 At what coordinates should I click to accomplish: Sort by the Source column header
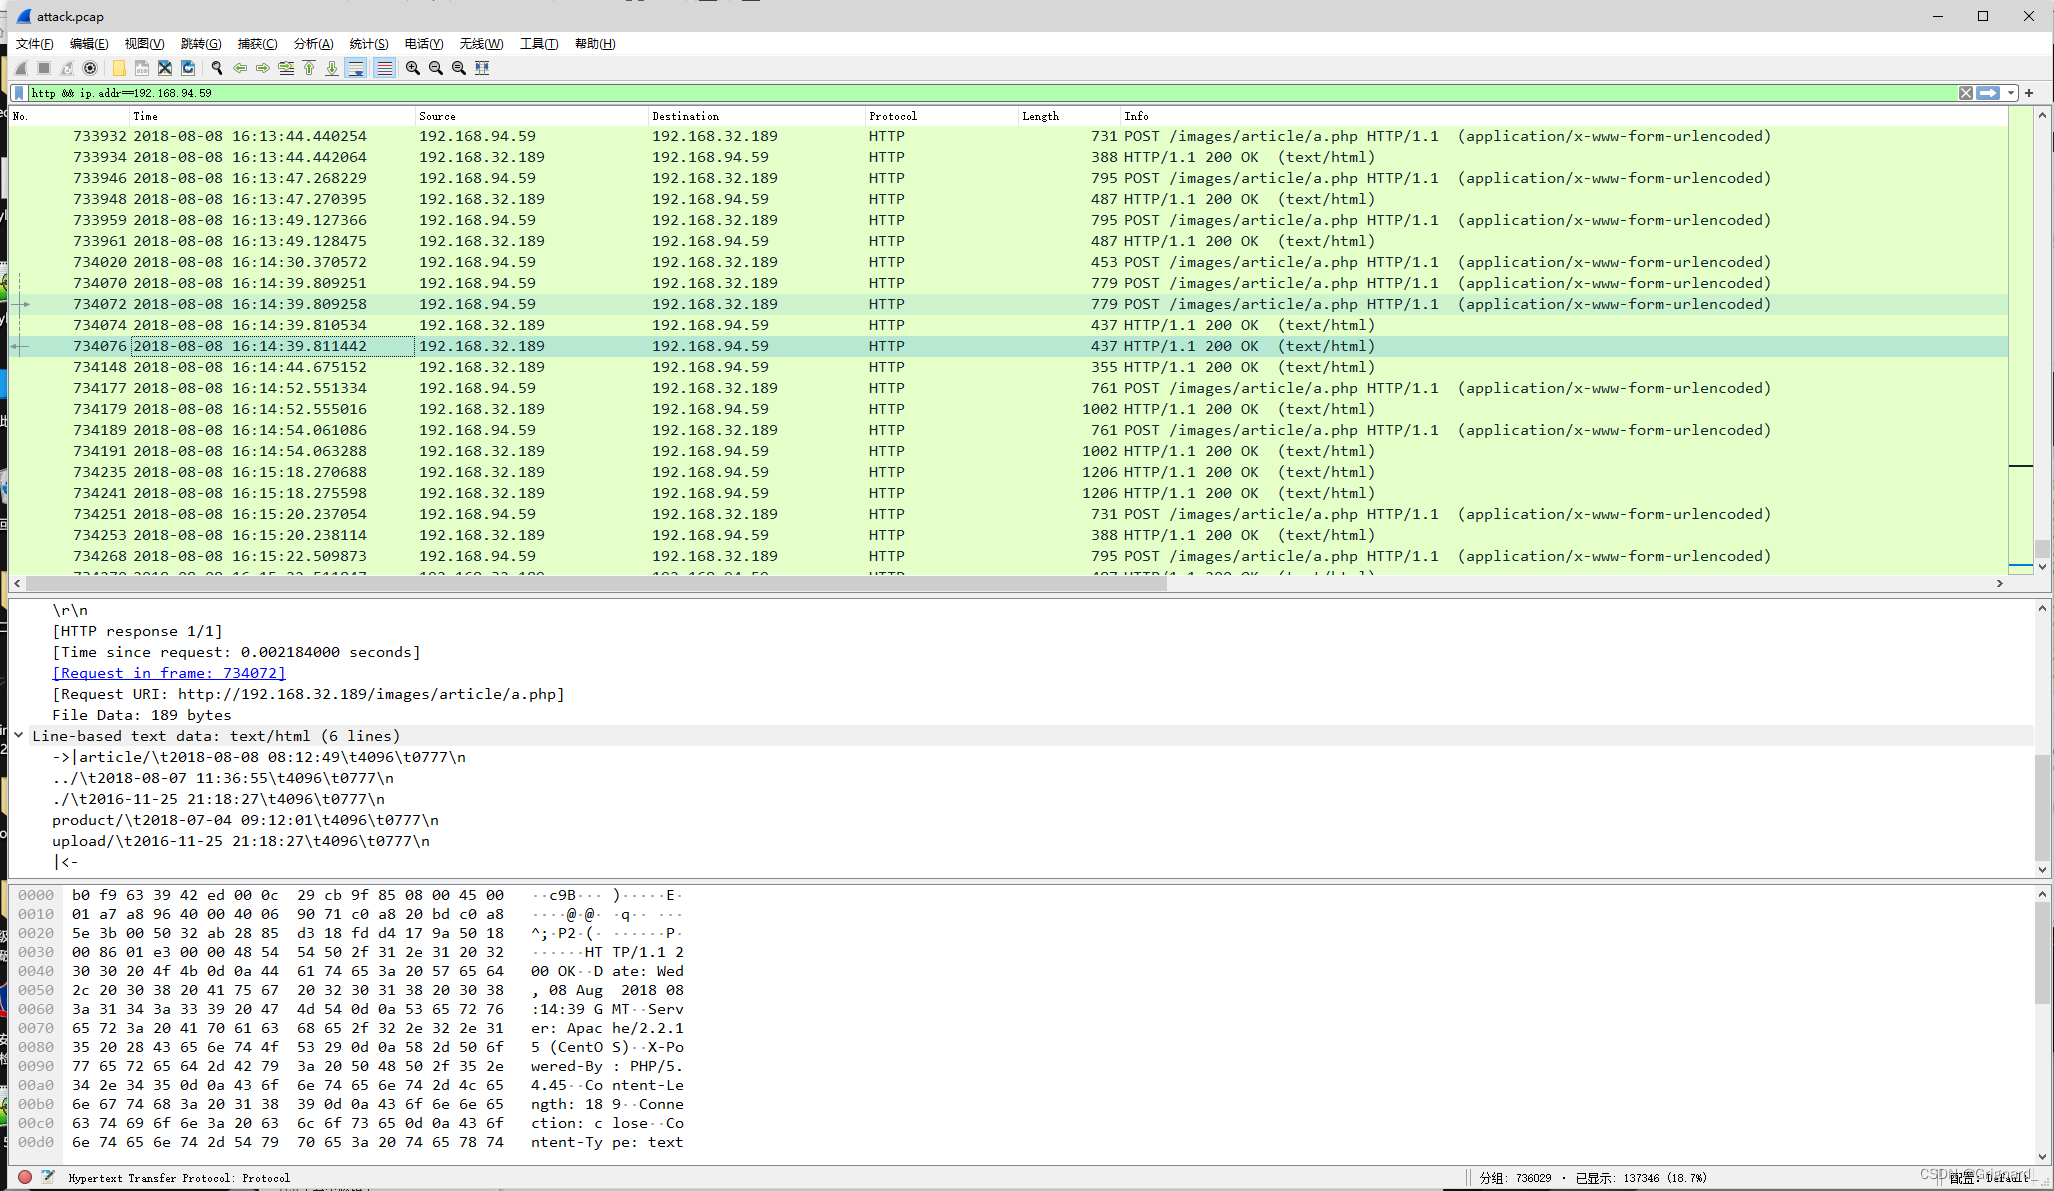pos(532,116)
